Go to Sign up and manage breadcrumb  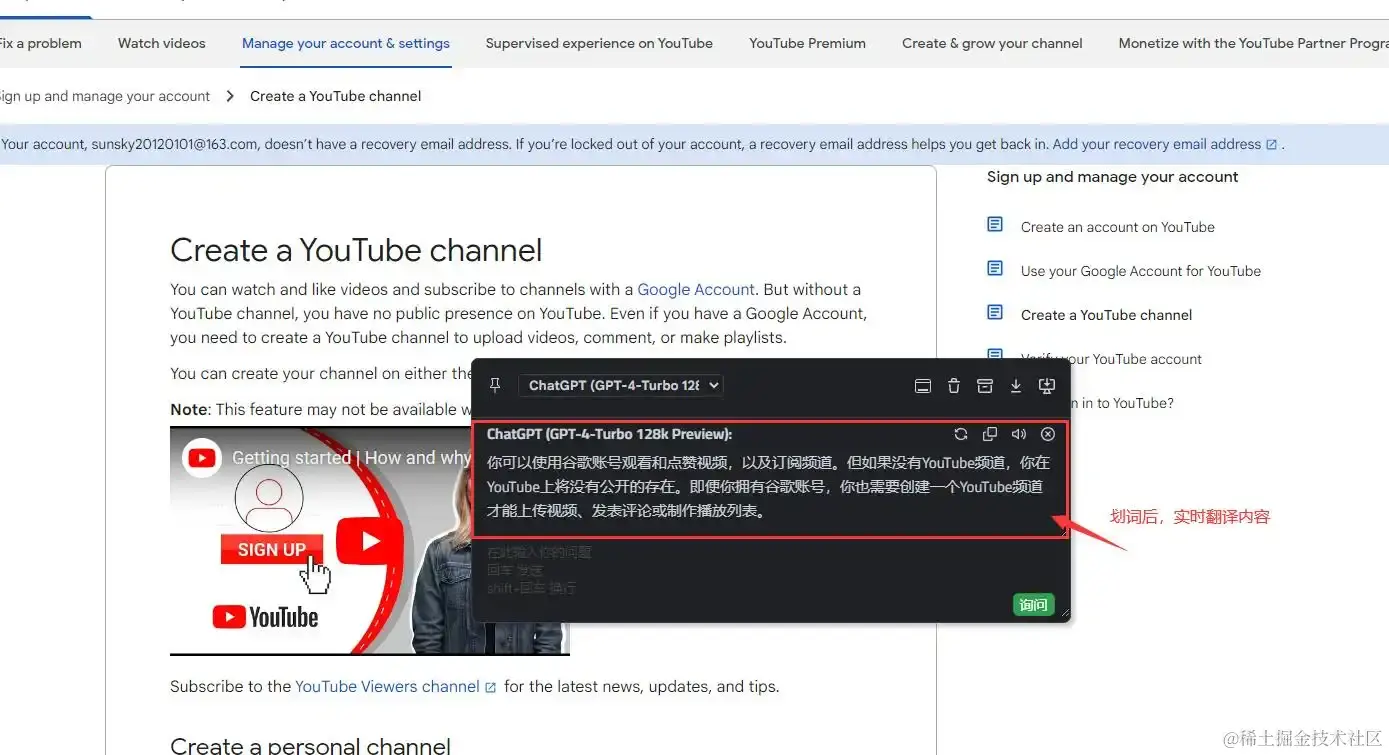(105, 96)
